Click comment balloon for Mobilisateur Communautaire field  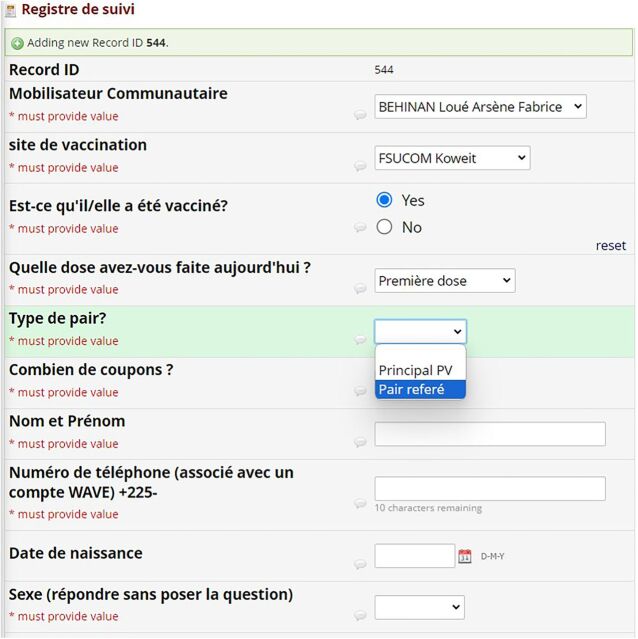click(x=360, y=116)
